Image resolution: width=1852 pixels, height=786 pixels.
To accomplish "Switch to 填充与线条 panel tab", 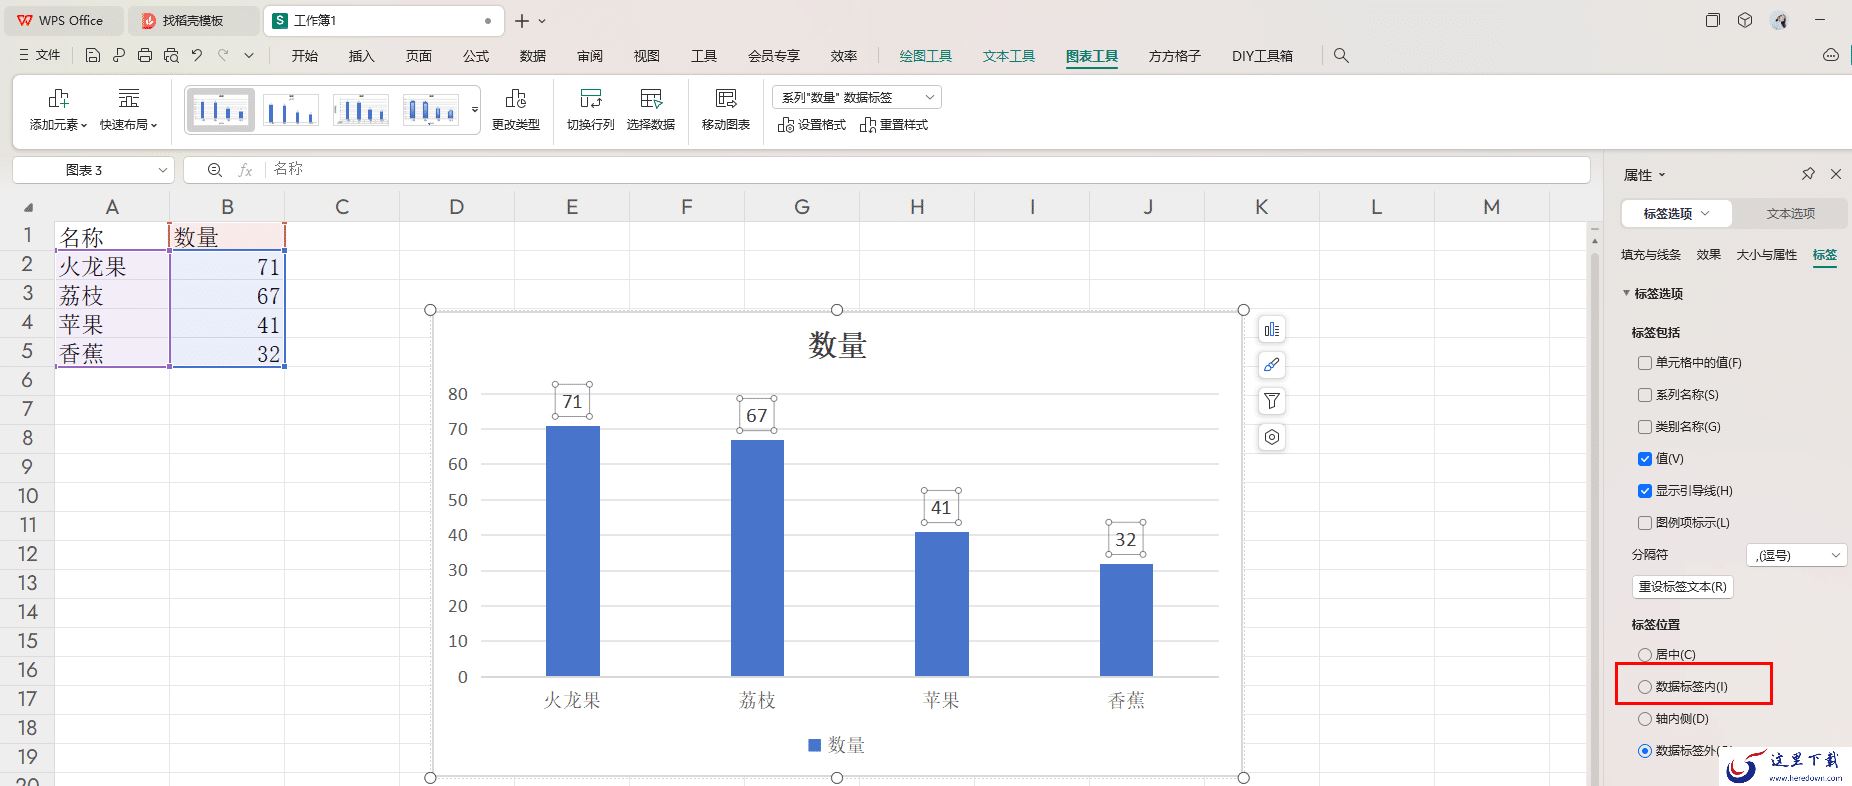I will pyautogui.click(x=1651, y=255).
